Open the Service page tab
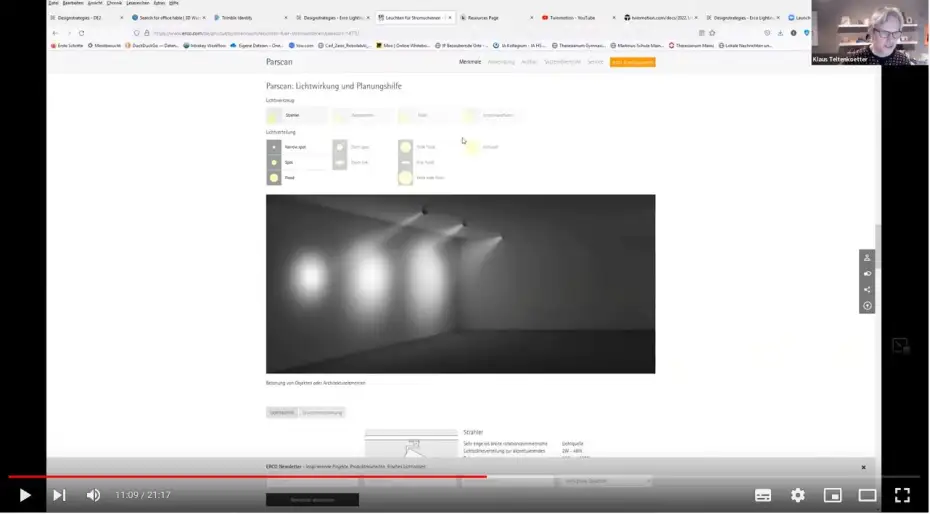 (595, 62)
